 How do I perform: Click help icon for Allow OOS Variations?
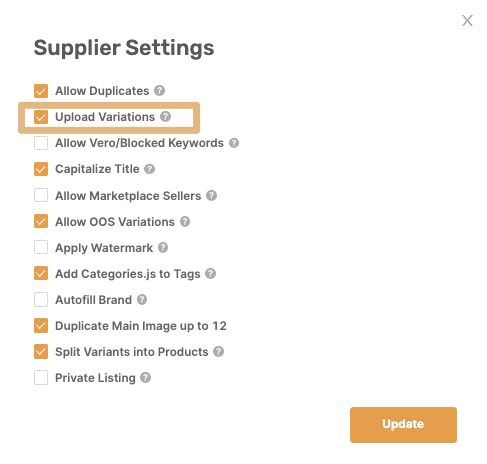tap(185, 221)
